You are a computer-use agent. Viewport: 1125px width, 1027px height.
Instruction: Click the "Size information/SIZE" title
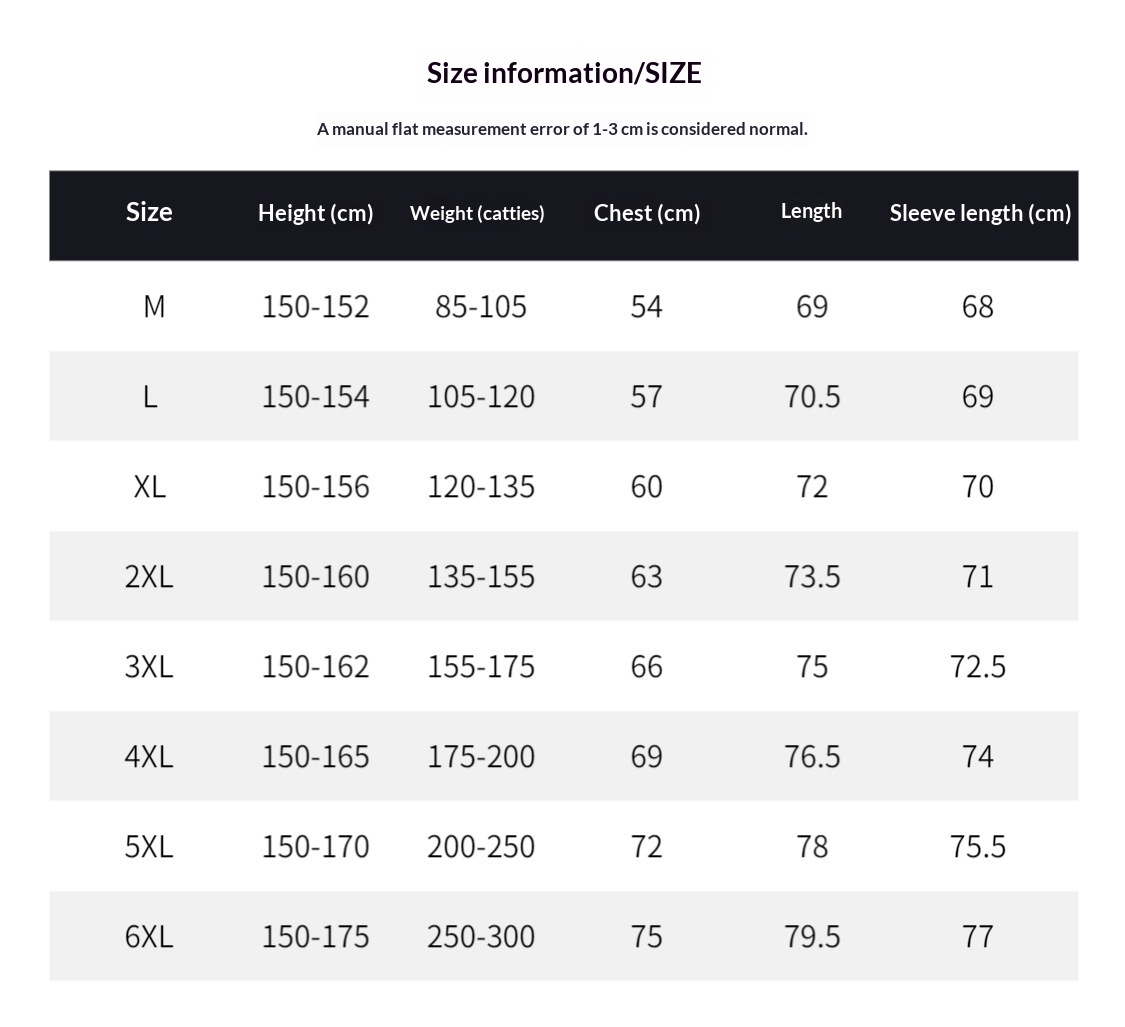(x=564, y=73)
